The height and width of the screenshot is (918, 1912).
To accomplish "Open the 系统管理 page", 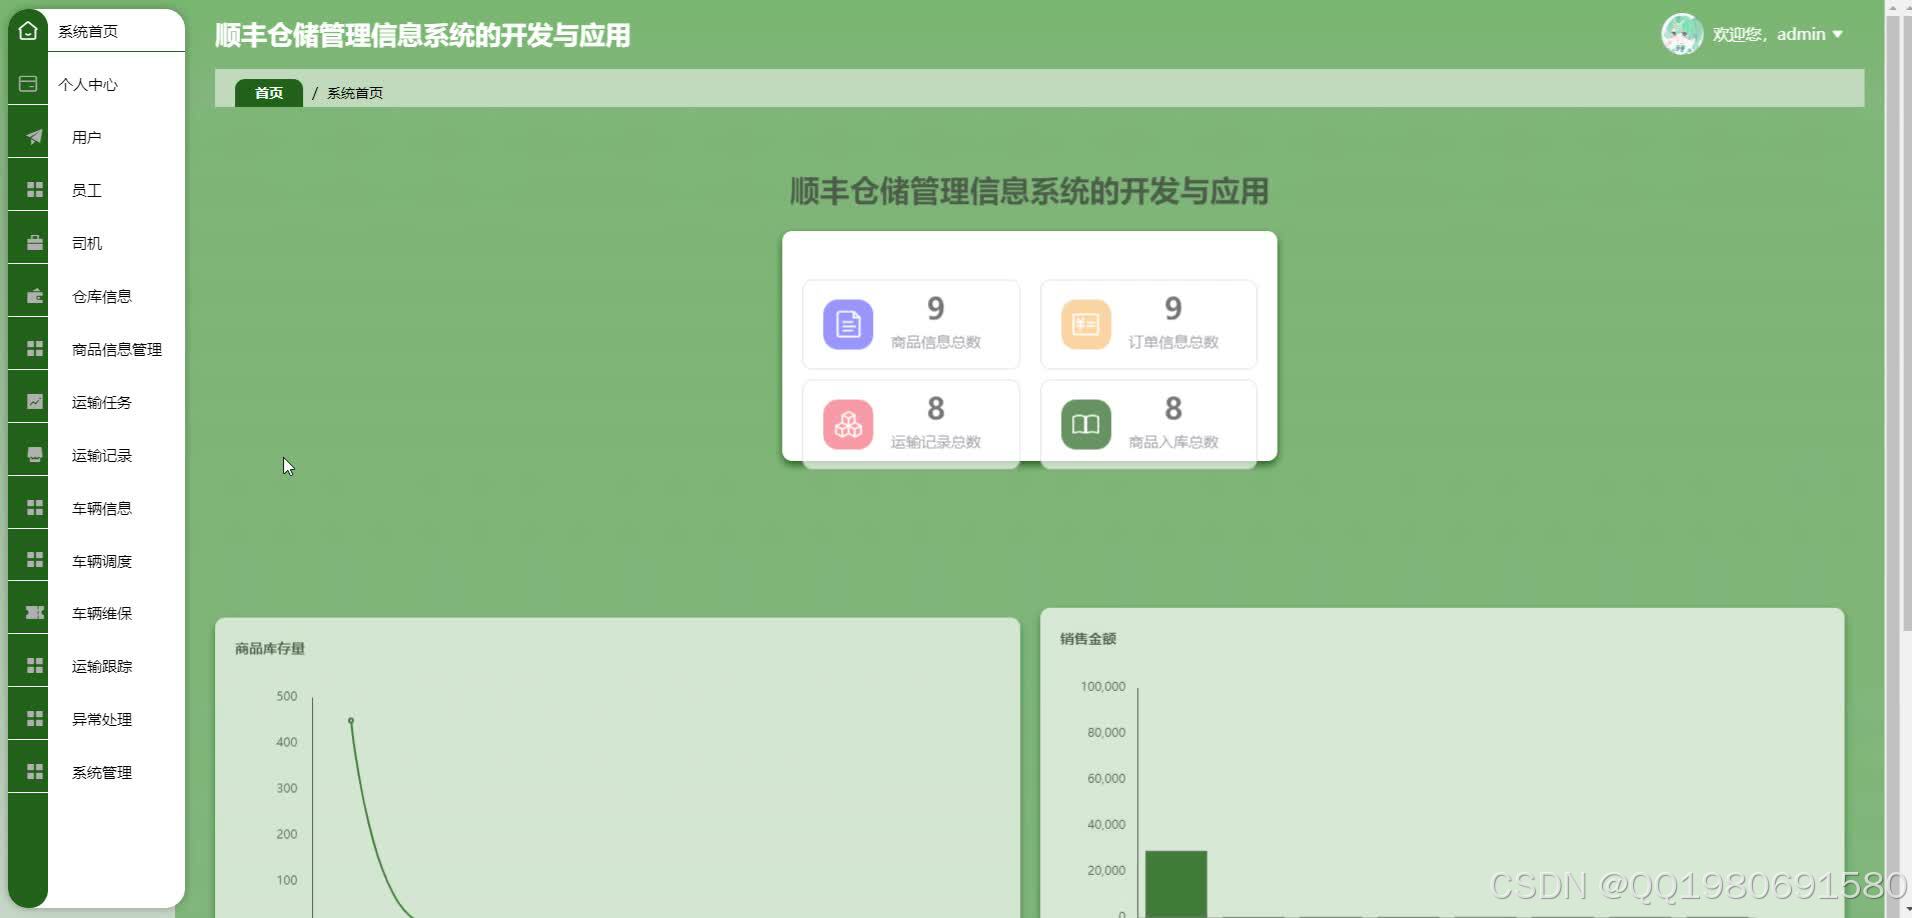I will (101, 771).
